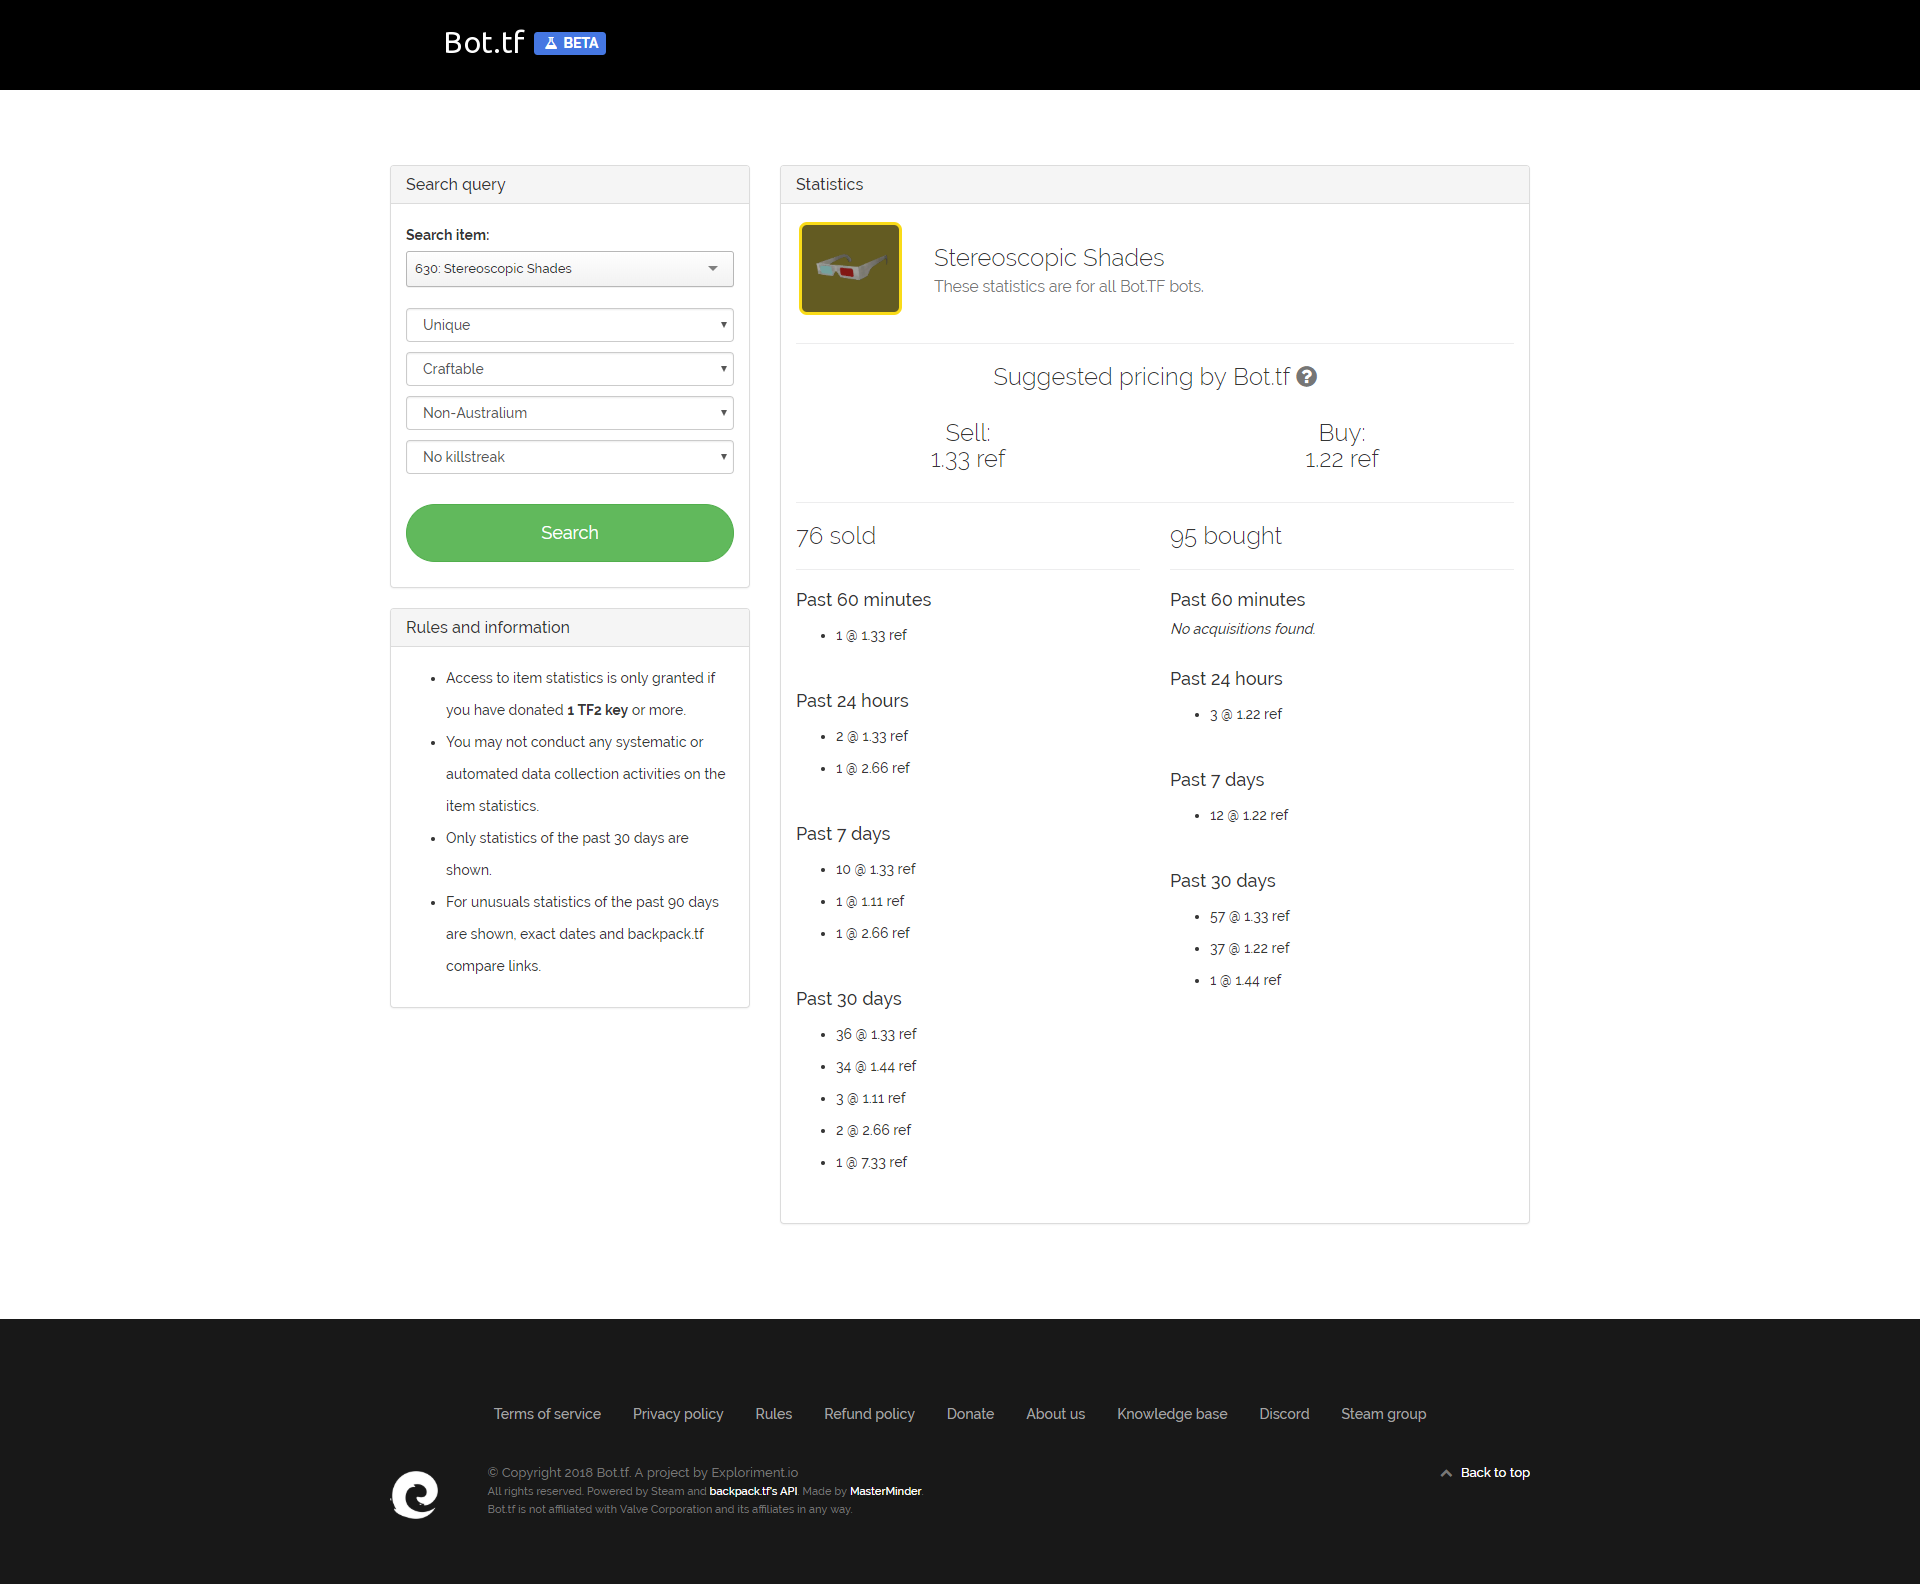Click the Bot.tf logo in header
Screen dimensions: 1920x1584
tap(484, 43)
